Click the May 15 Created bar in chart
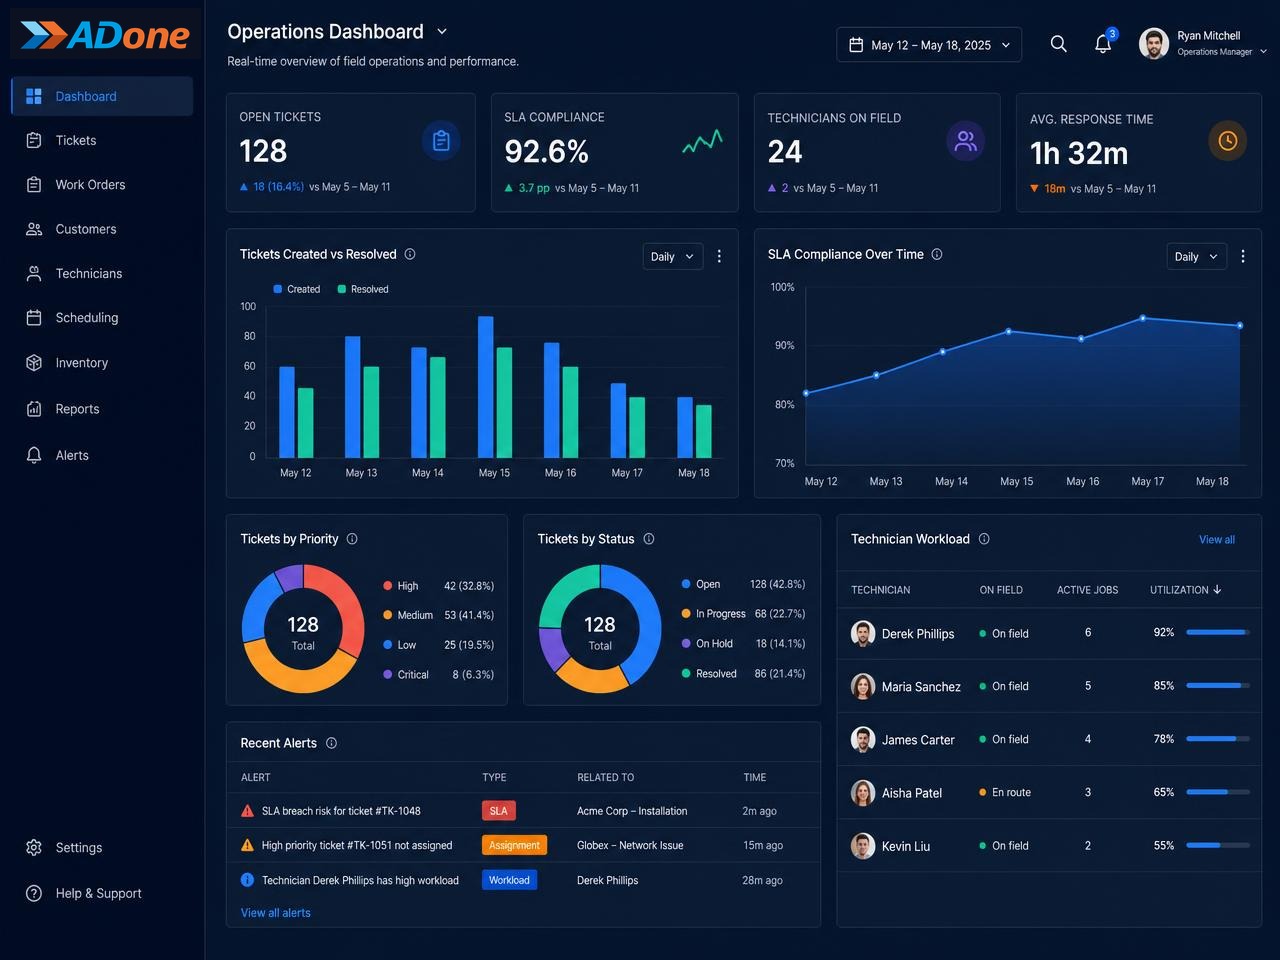Image resolution: width=1280 pixels, height=960 pixels. 486,387
